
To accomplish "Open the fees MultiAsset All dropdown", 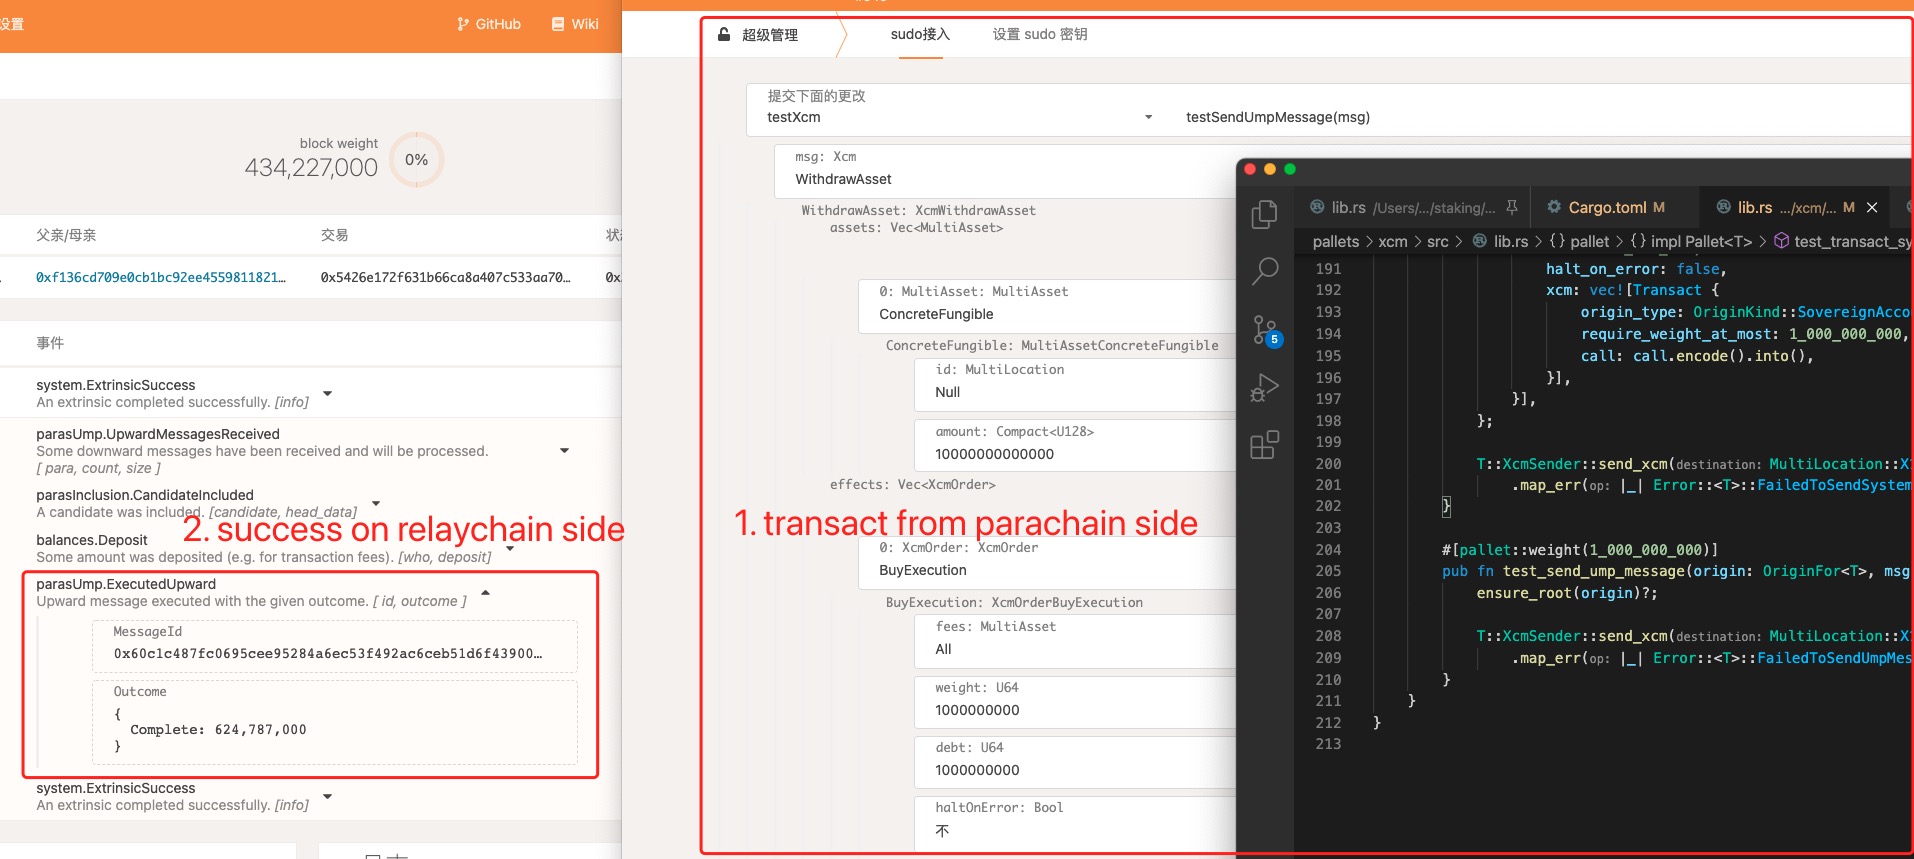I will tap(1075, 641).
